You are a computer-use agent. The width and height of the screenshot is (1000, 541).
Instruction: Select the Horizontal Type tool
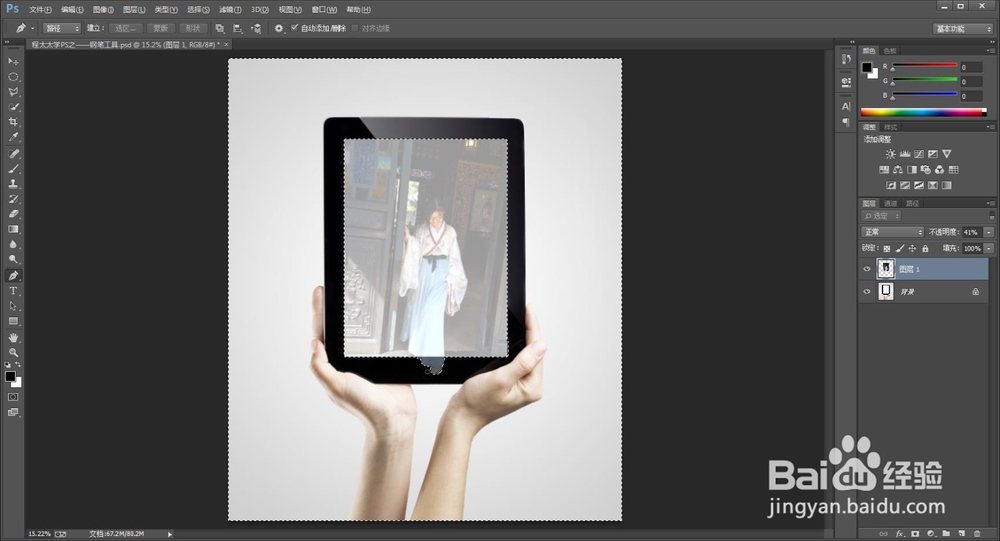tap(13, 291)
